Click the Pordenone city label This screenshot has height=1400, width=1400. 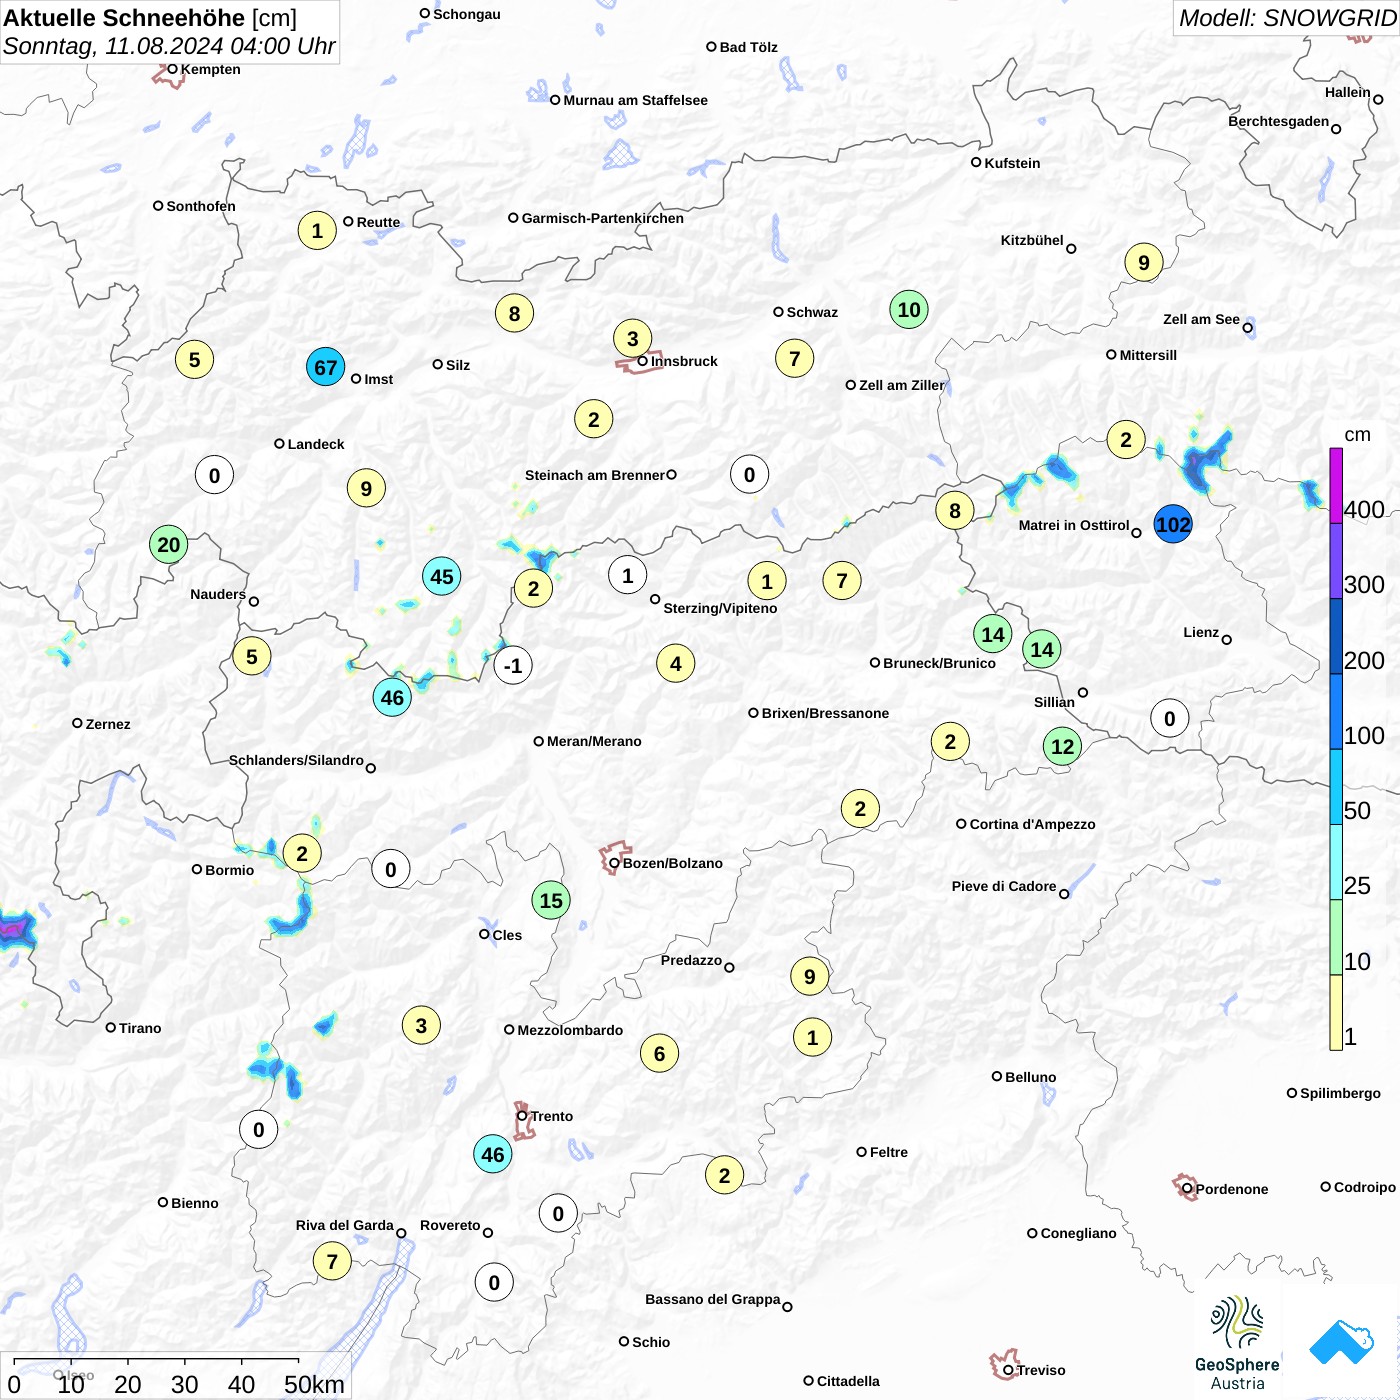coord(1232,1189)
